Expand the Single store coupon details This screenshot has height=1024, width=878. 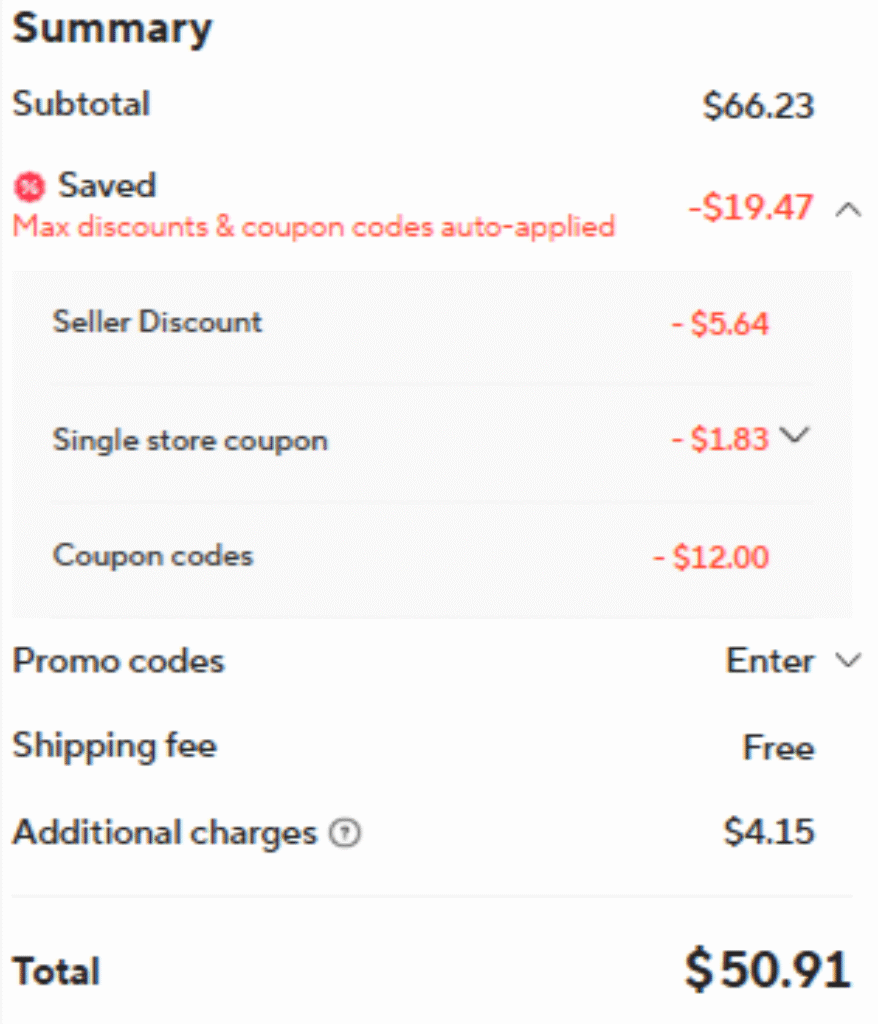(x=793, y=436)
